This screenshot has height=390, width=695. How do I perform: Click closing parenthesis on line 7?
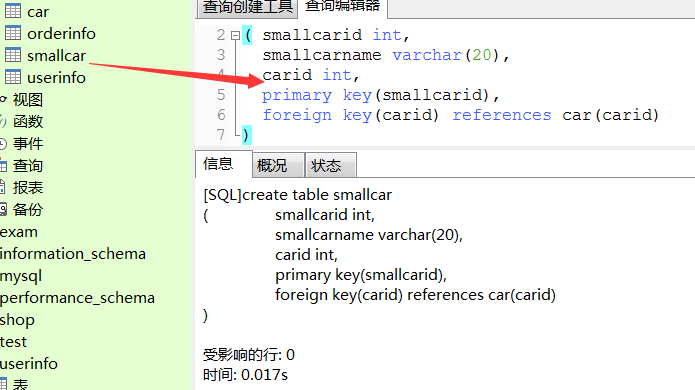pos(246,135)
